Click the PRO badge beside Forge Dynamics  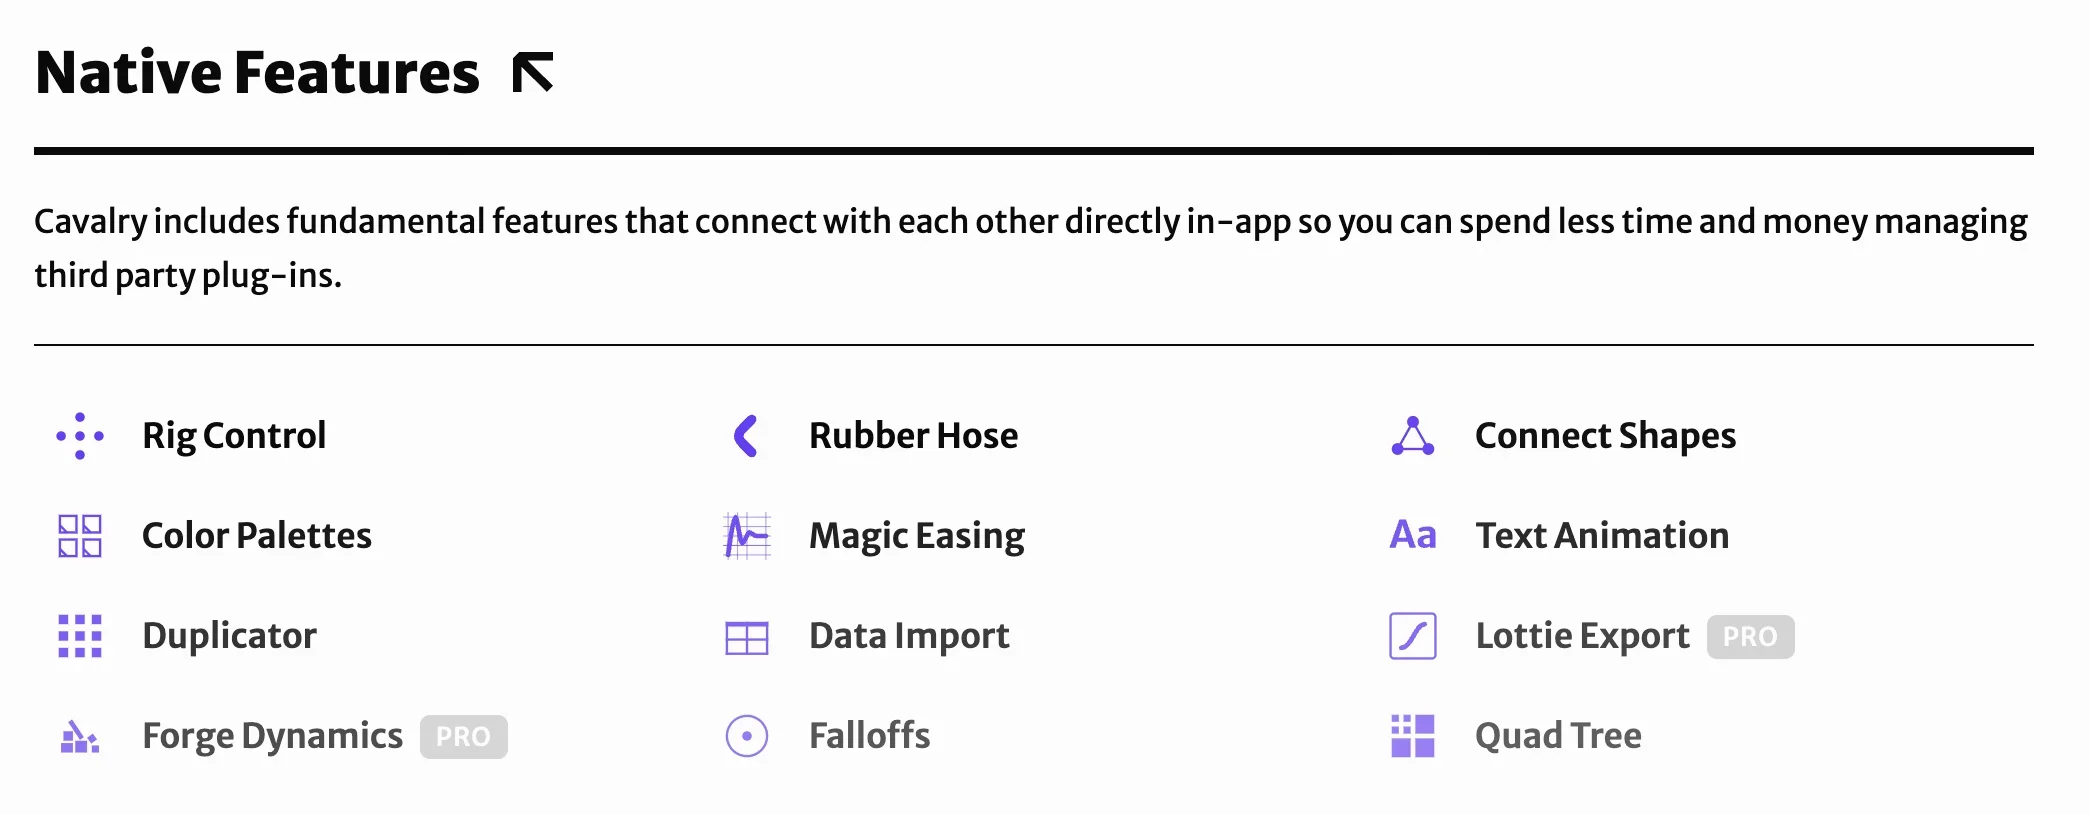464,737
